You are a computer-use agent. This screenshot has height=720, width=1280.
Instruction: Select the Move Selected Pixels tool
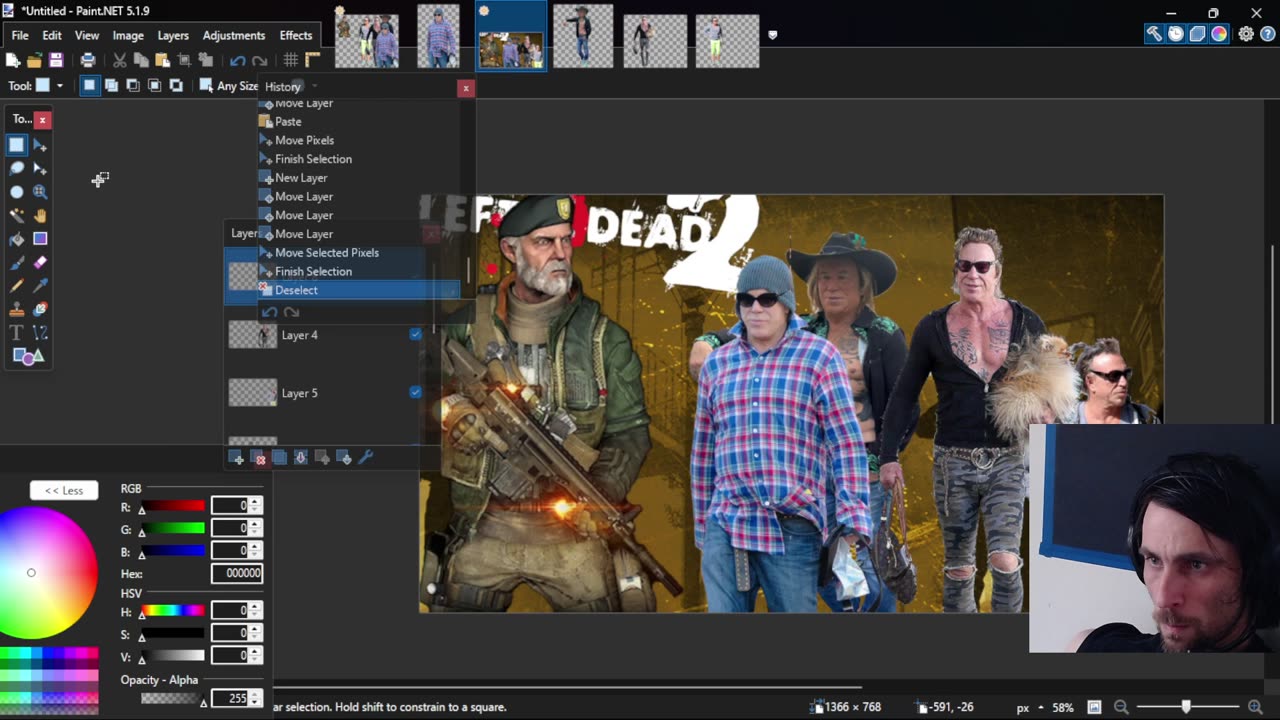[40, 145]
